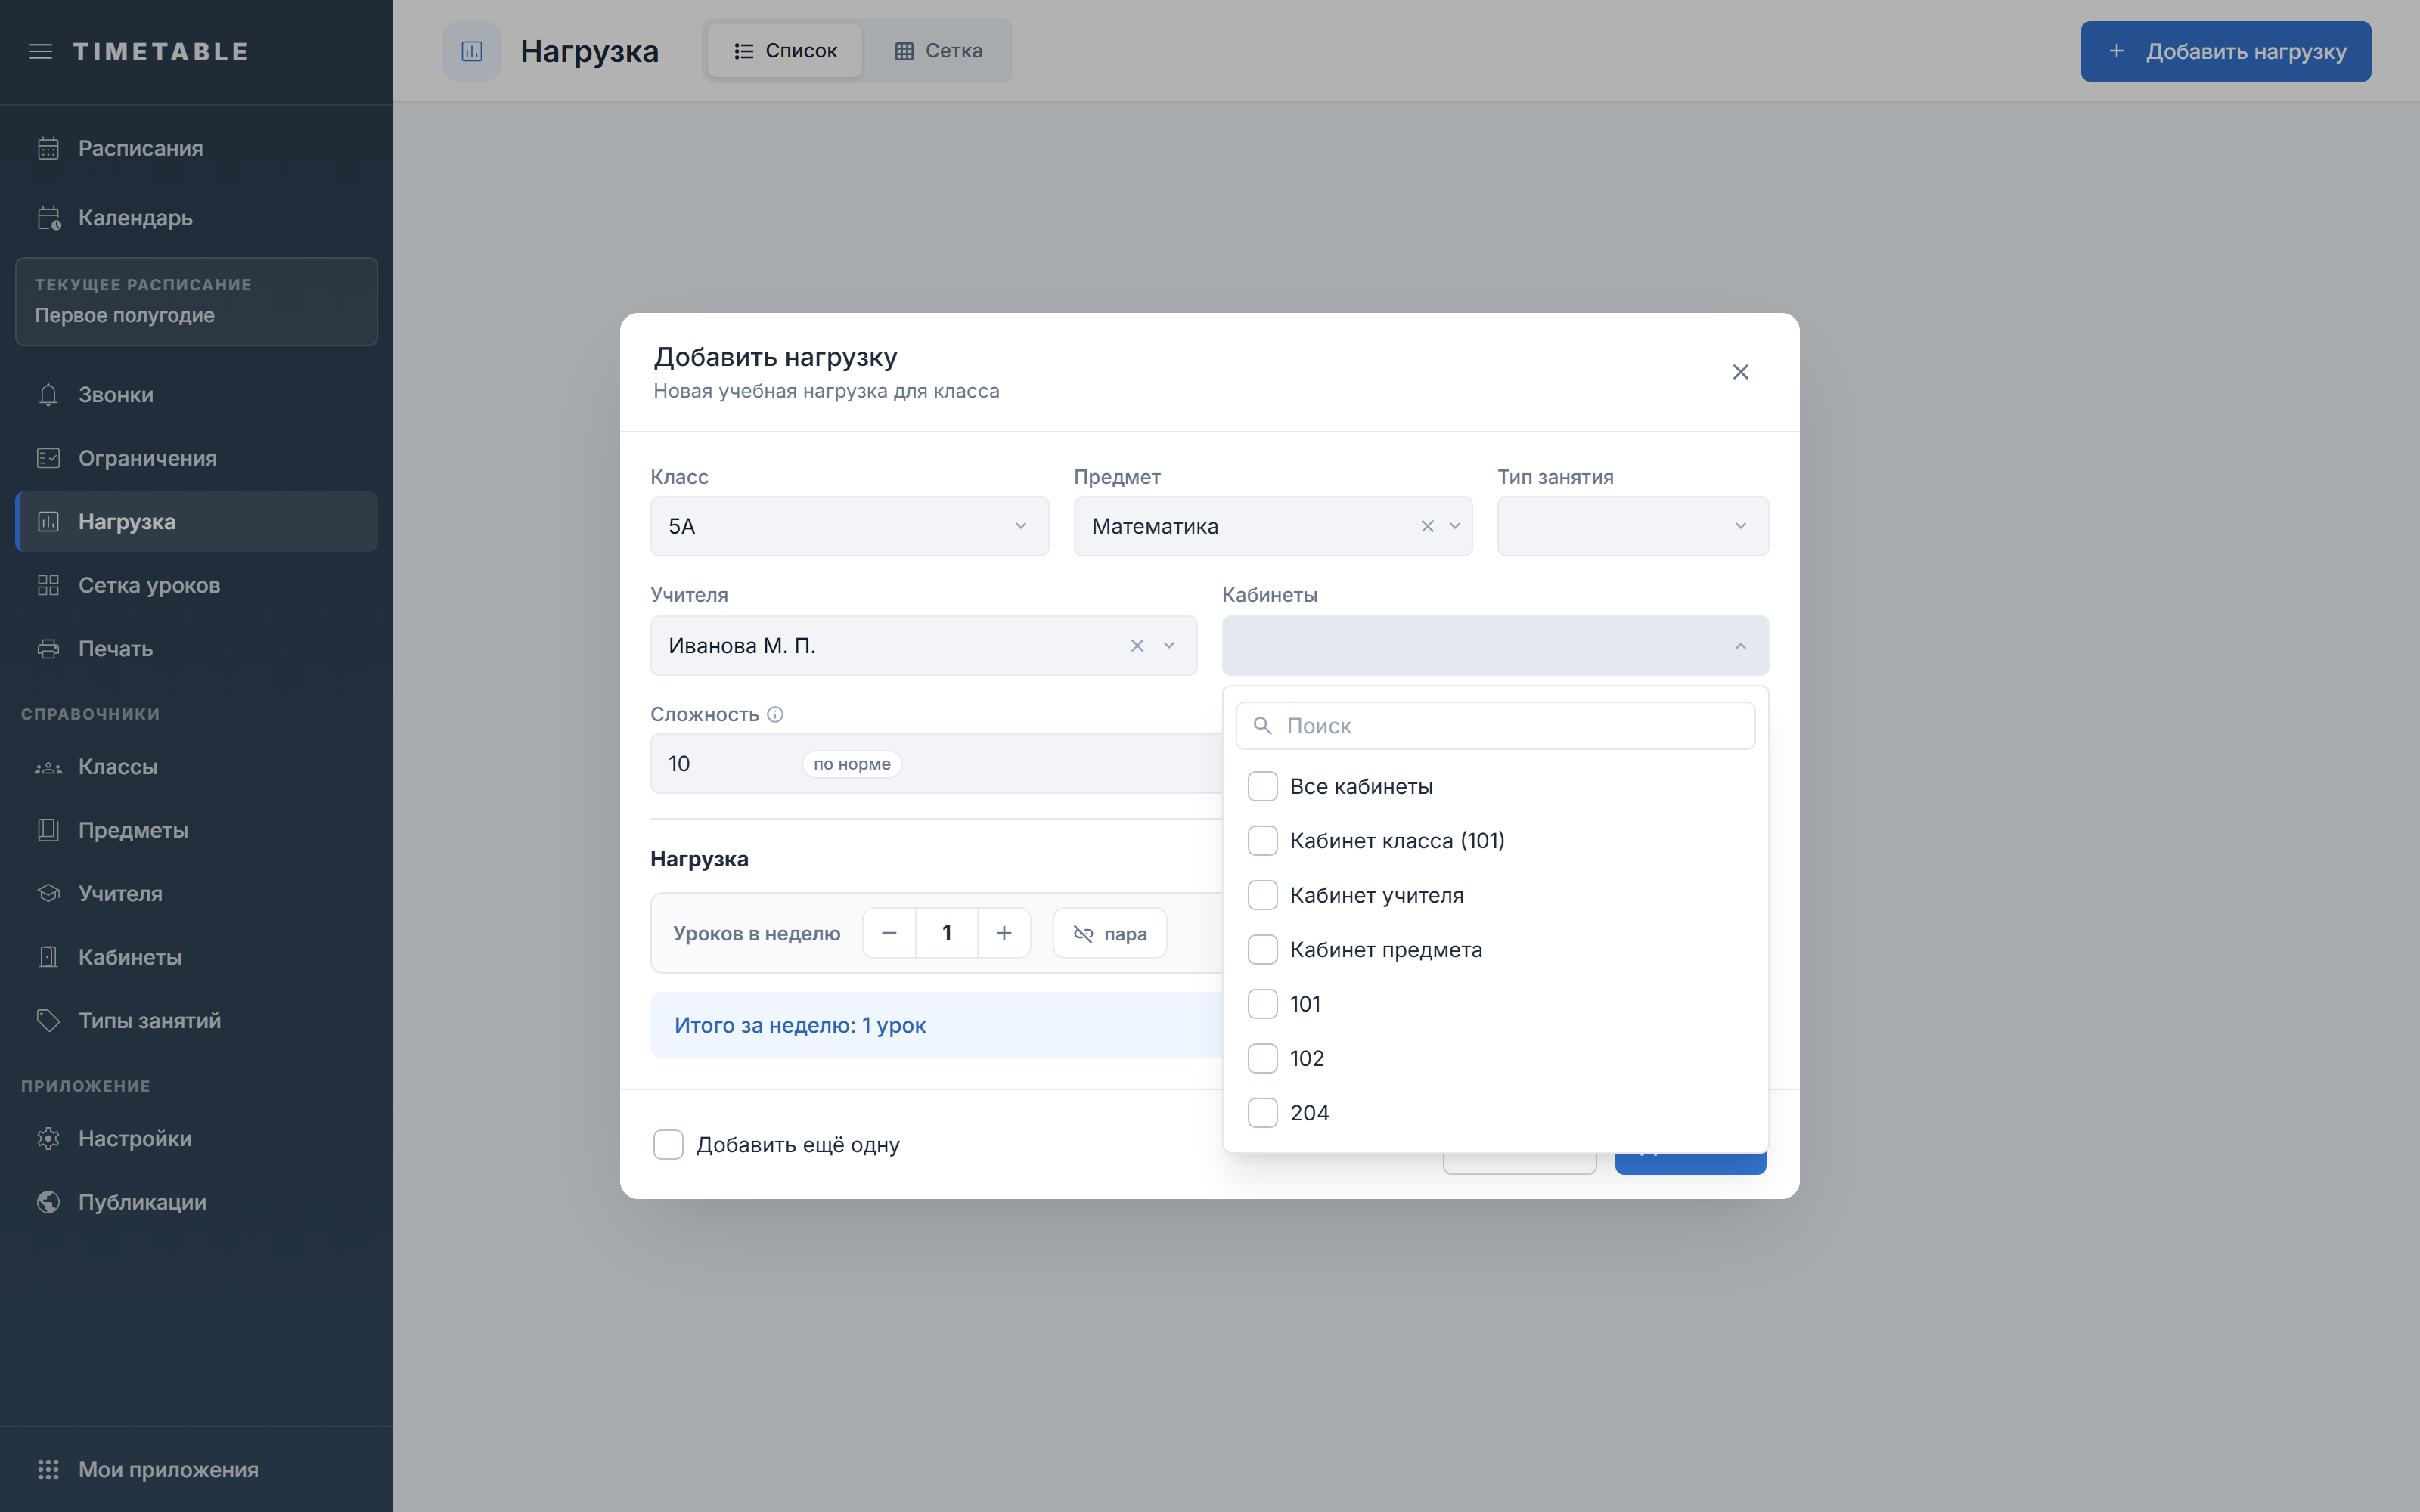Check the Кабинет предмета option
Viewport: 2420px width, 1512px height.
[x=1262, y=950]
